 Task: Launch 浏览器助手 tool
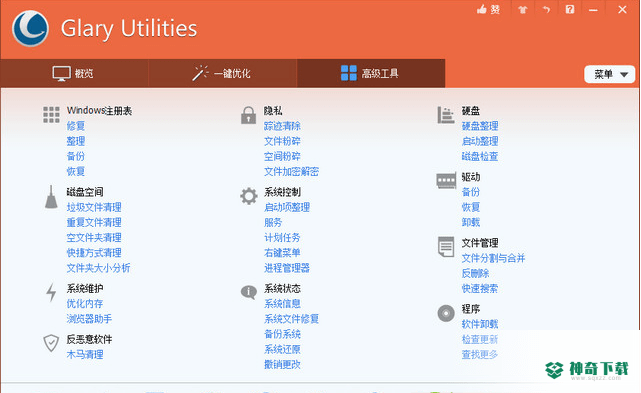[x=89, y=319]
